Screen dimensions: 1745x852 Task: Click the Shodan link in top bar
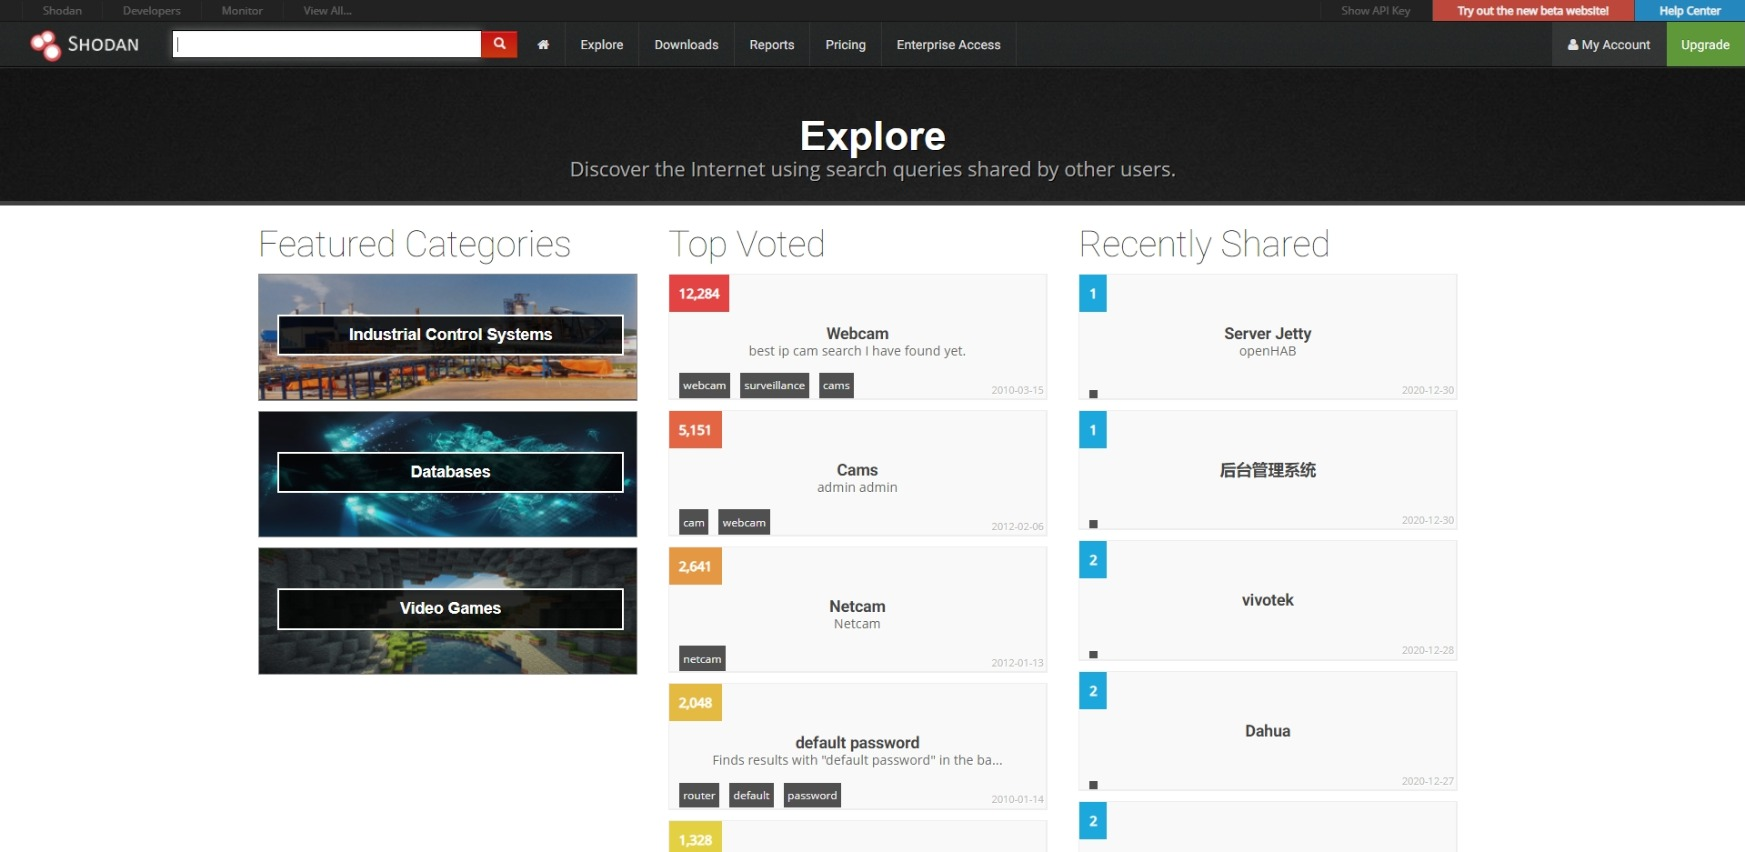coord(62,11)
